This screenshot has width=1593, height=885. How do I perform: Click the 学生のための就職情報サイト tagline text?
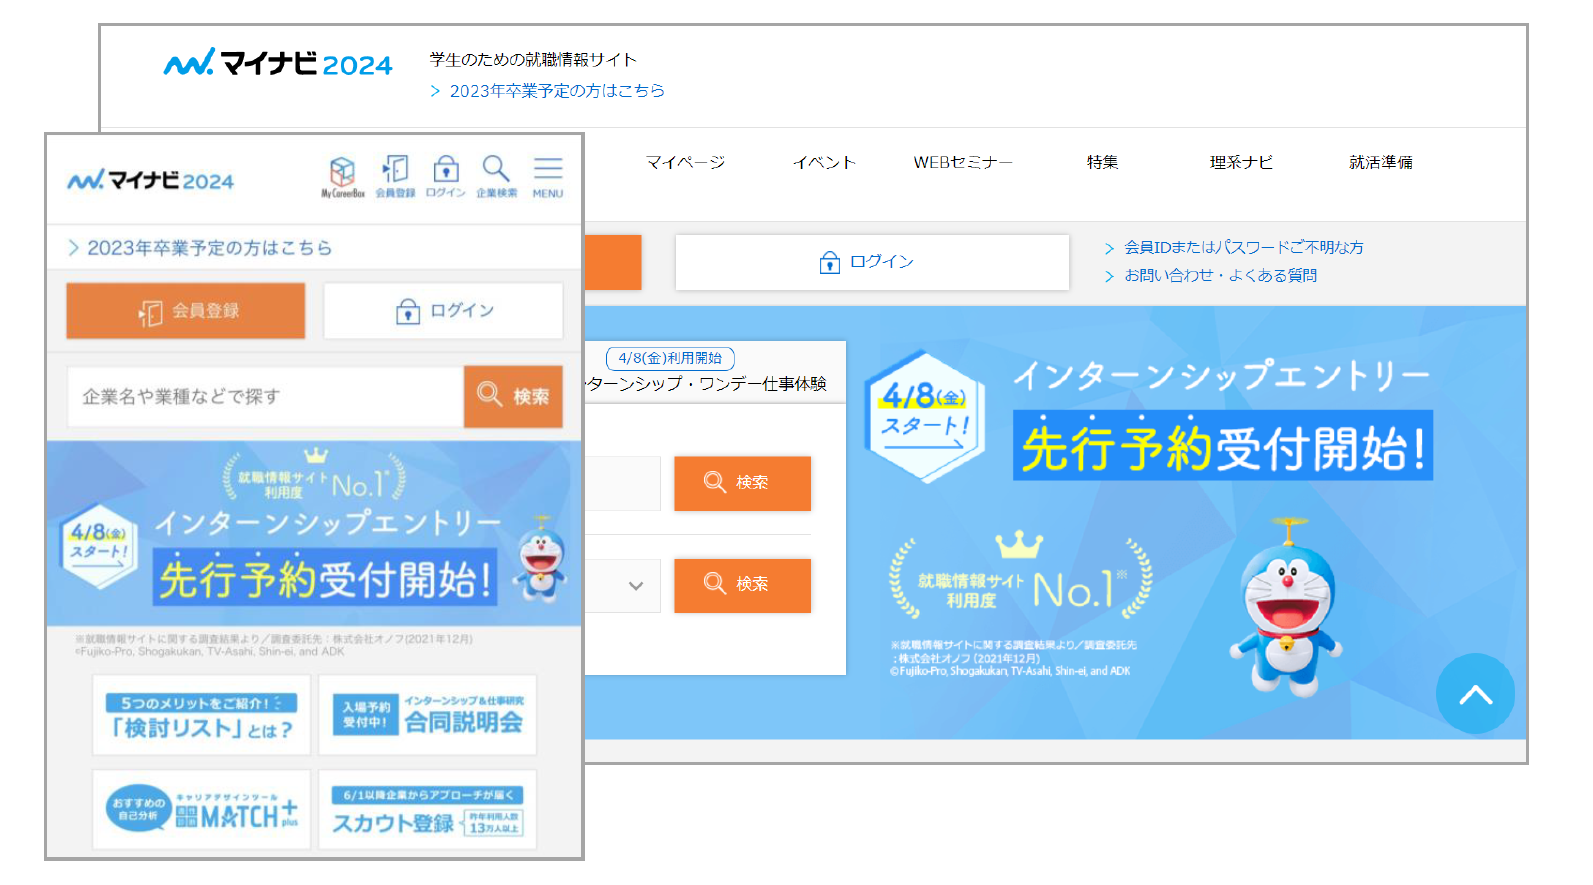pyautogui.click(x=533, y=60)
